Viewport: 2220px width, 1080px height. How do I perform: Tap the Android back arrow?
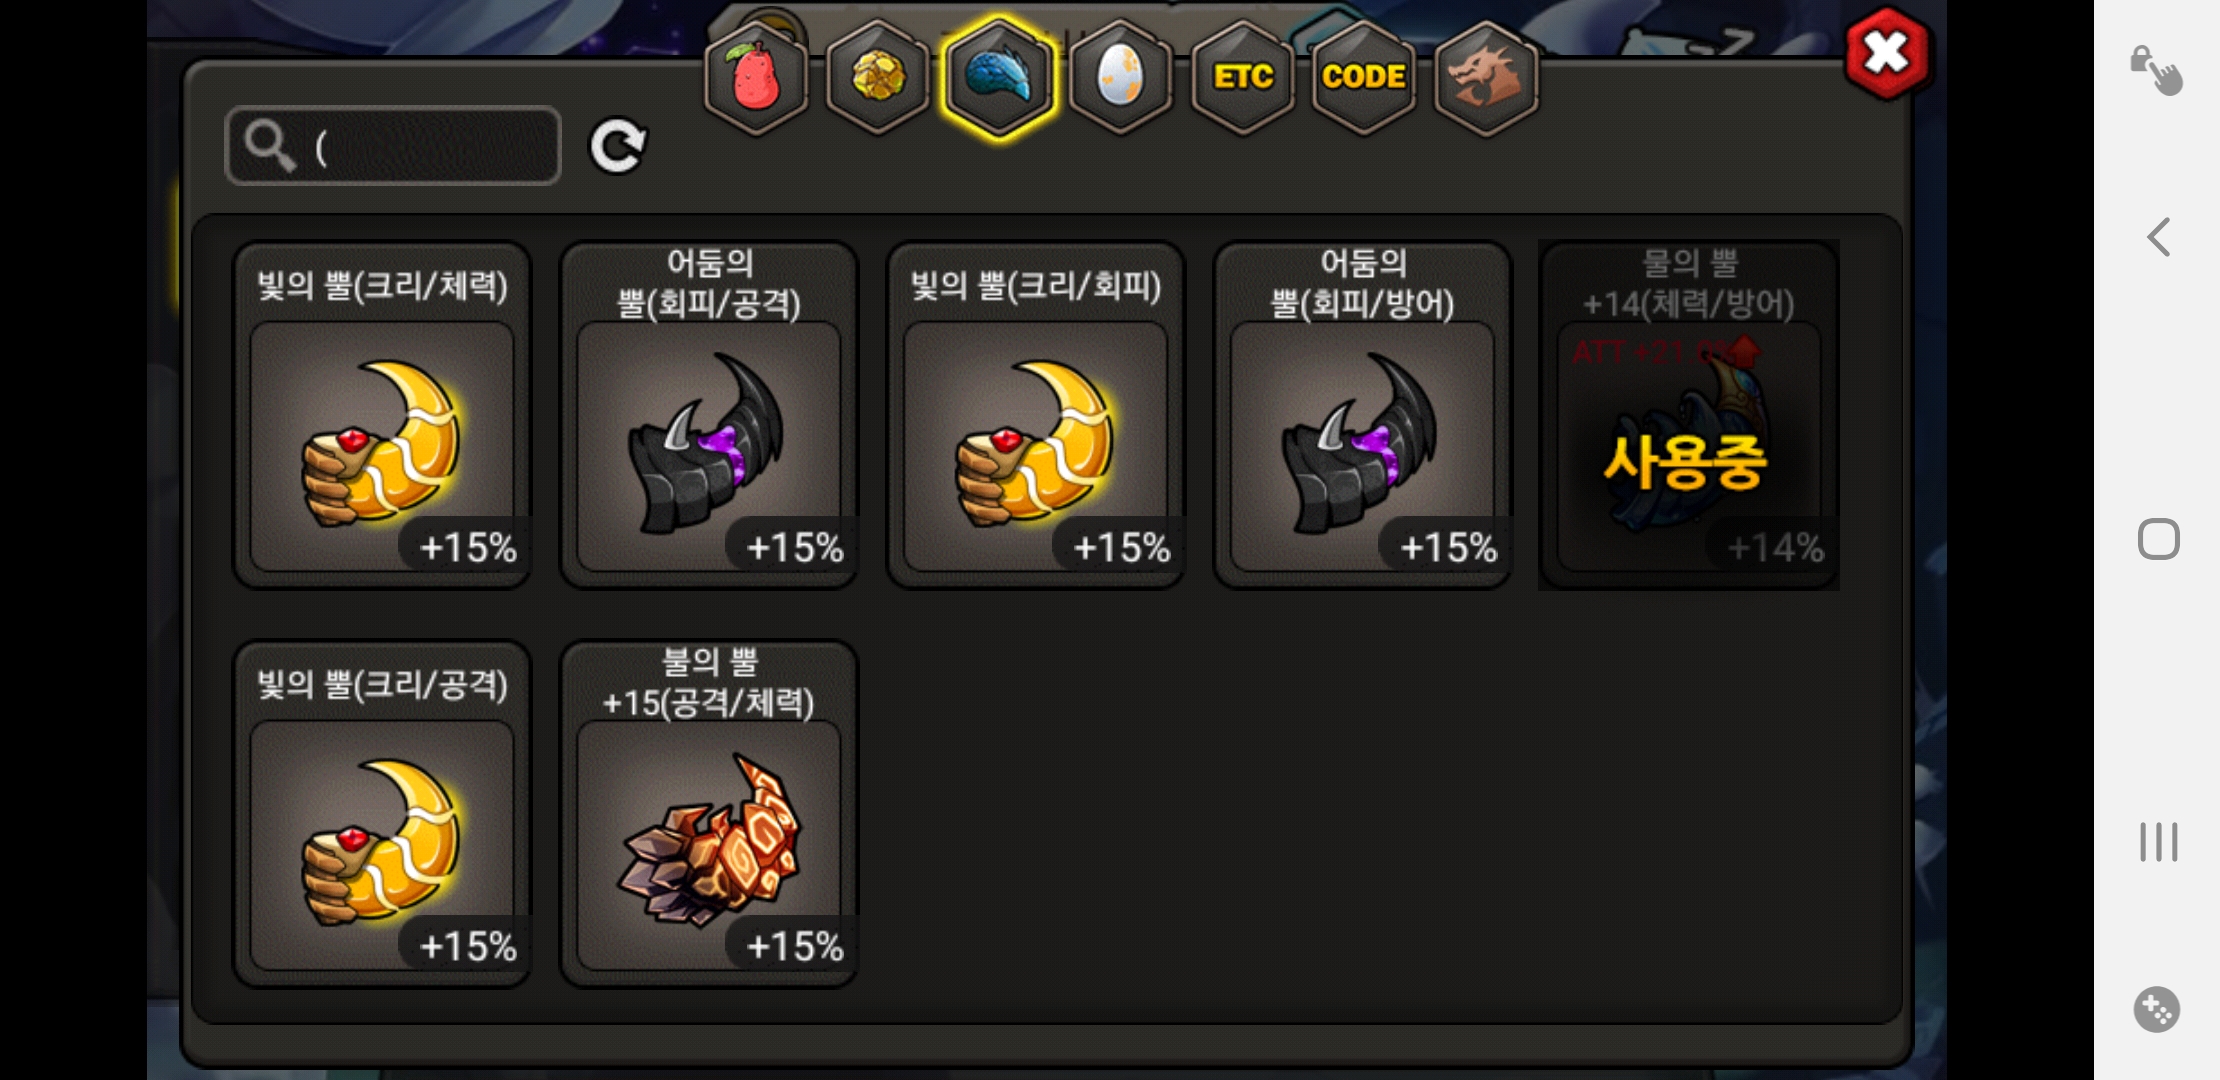click(x=2158, y=237)
